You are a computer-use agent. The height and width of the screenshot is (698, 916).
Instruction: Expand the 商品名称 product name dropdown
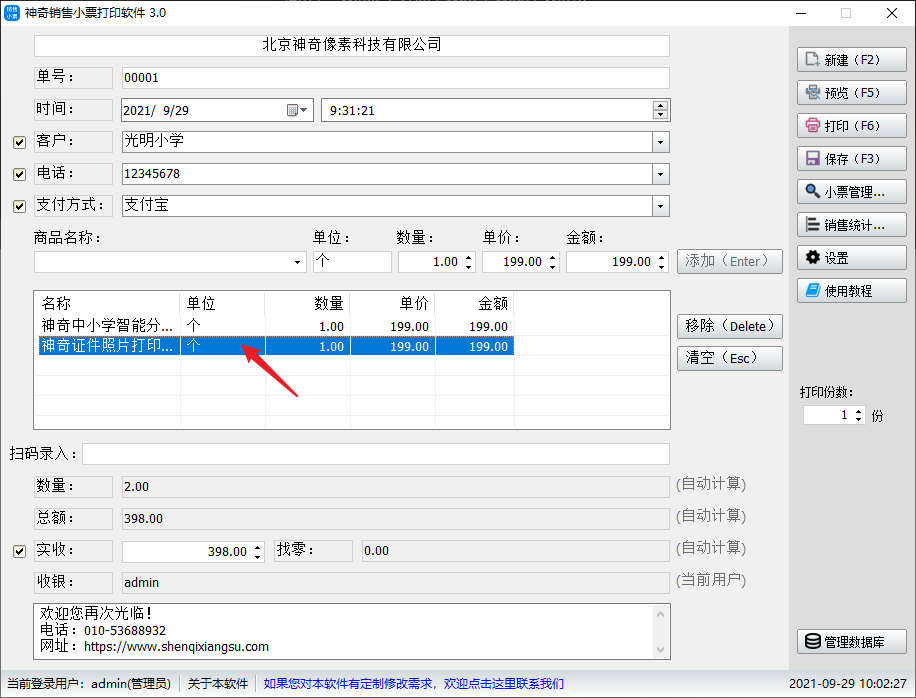[297, 262]
